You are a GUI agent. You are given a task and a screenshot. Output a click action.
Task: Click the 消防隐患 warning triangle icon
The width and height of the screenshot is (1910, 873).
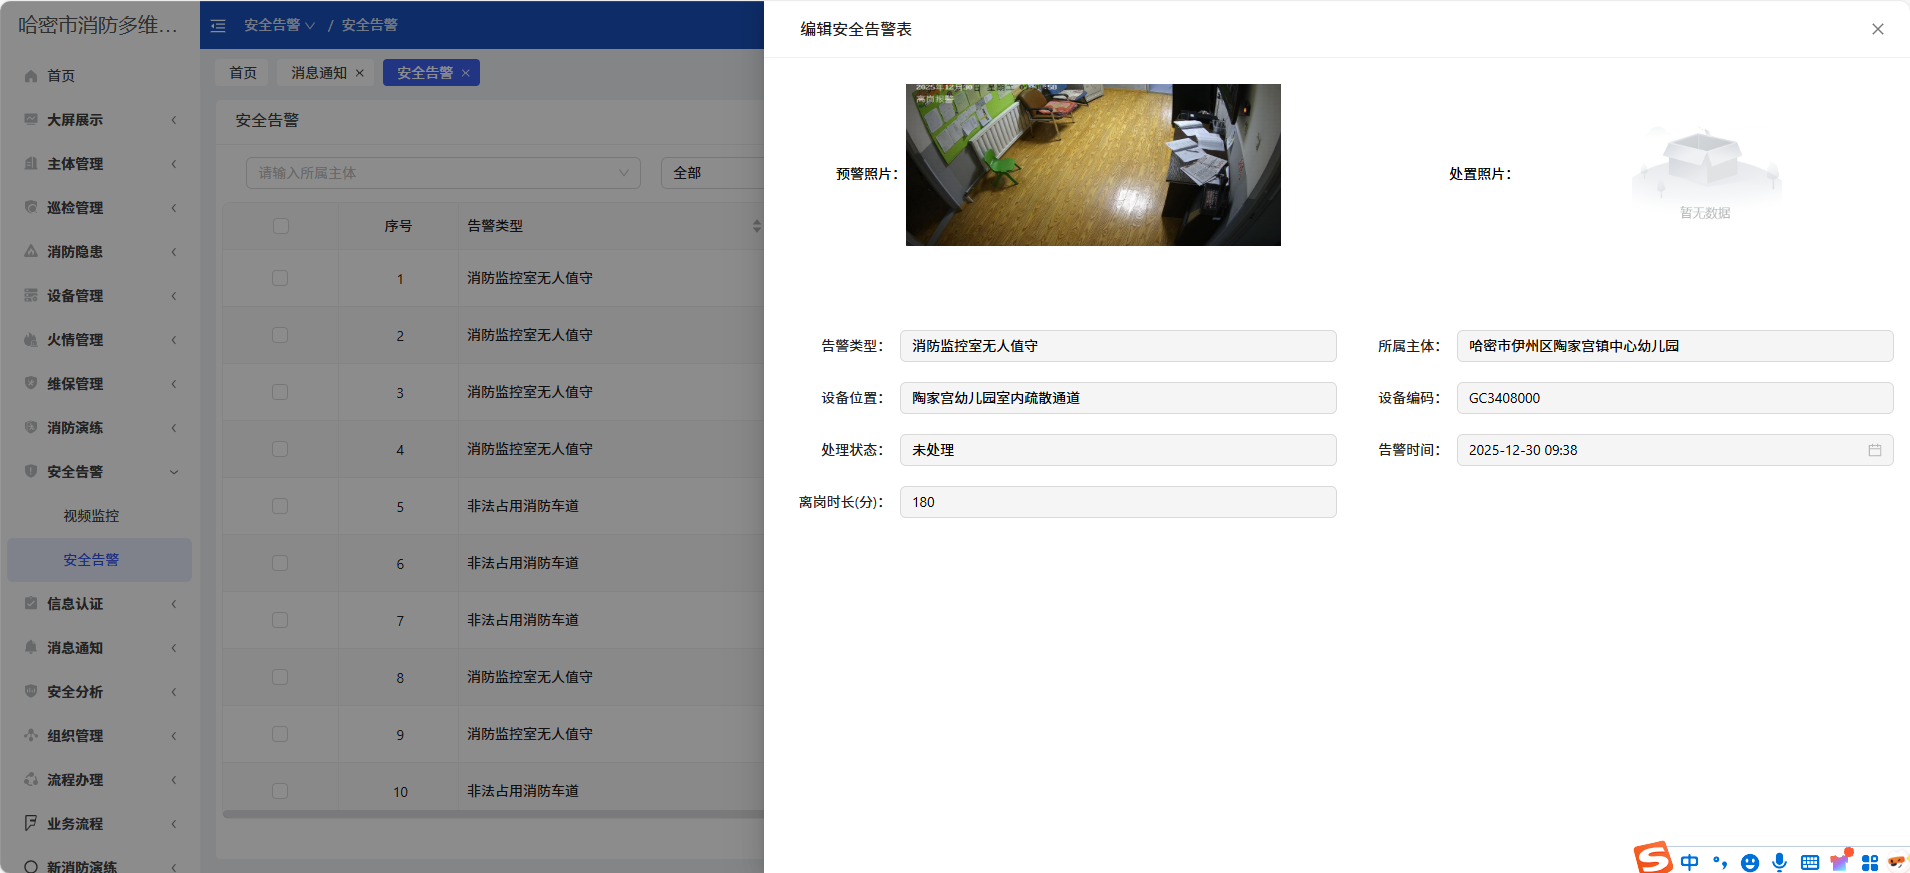click(x=31, y=252)
